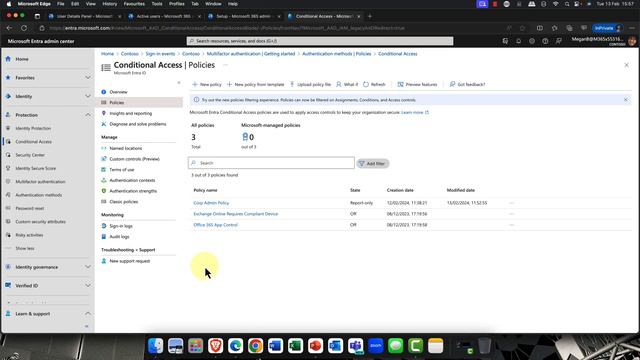Open the What if tool

click(x=347, y=84)
